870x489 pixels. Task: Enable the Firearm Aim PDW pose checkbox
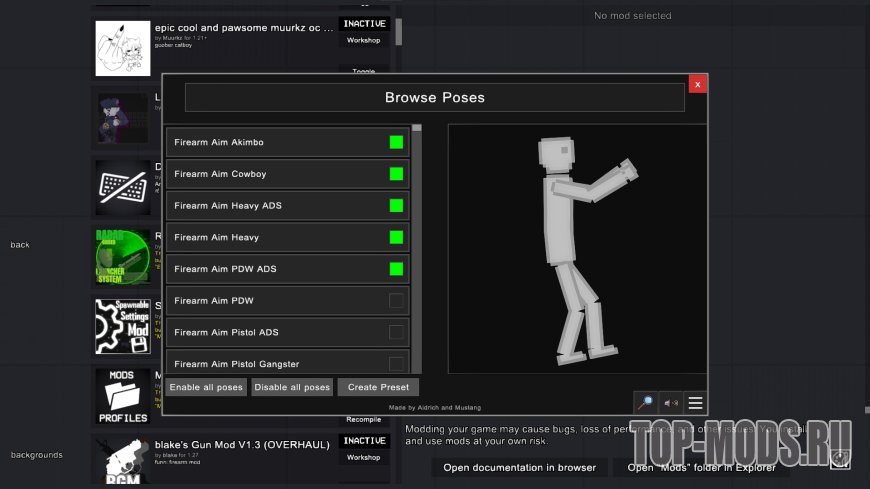click(396, 301)
